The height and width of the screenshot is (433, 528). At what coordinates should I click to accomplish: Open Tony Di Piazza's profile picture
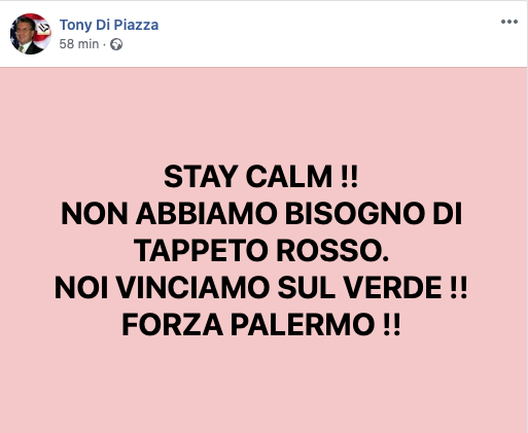[30, 34]
